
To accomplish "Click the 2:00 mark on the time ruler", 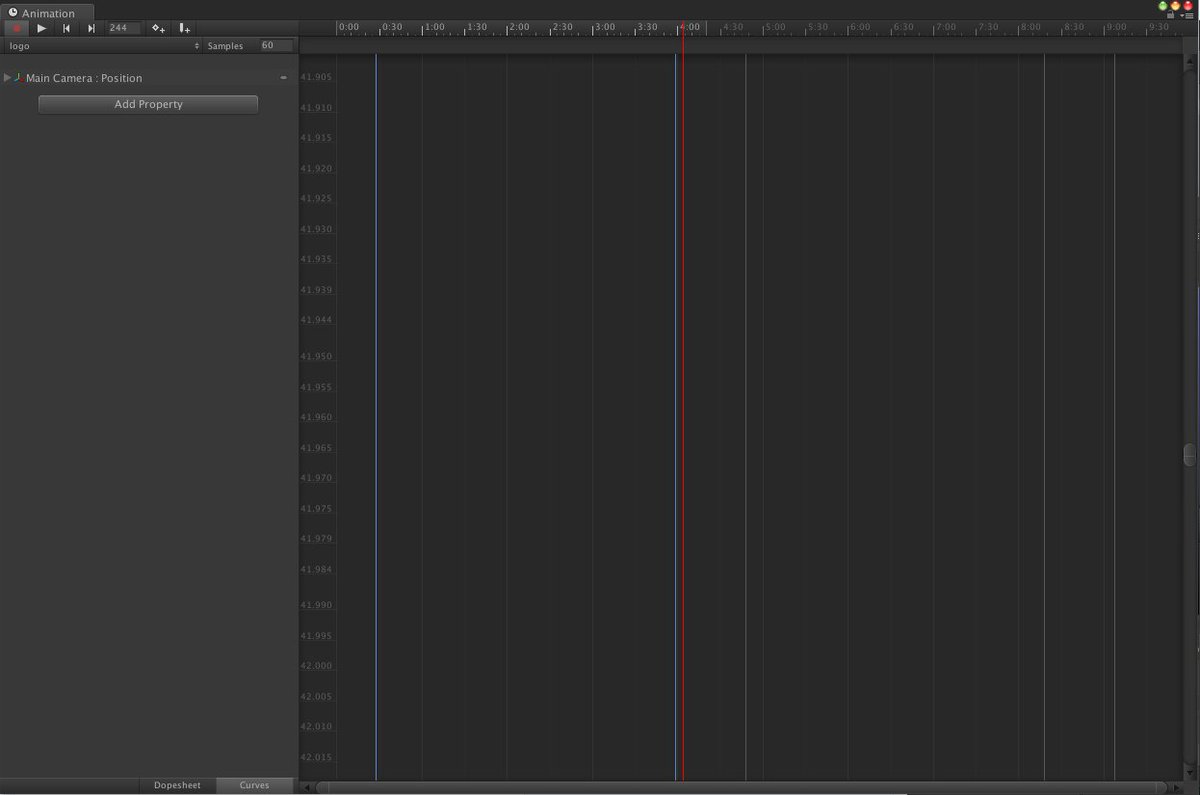I will [x=519, y=27].
